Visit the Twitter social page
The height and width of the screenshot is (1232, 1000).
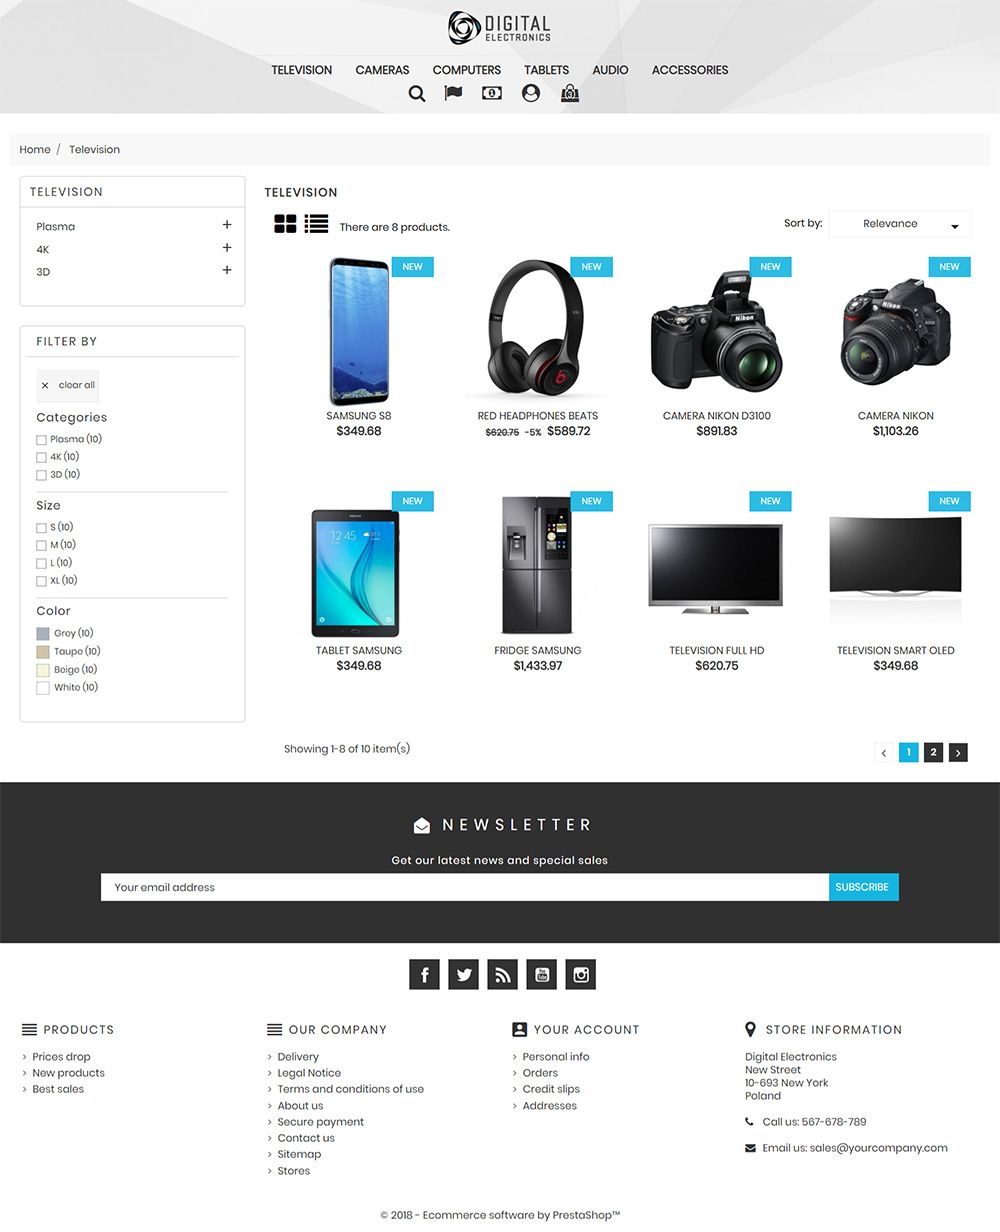(463, 974)
